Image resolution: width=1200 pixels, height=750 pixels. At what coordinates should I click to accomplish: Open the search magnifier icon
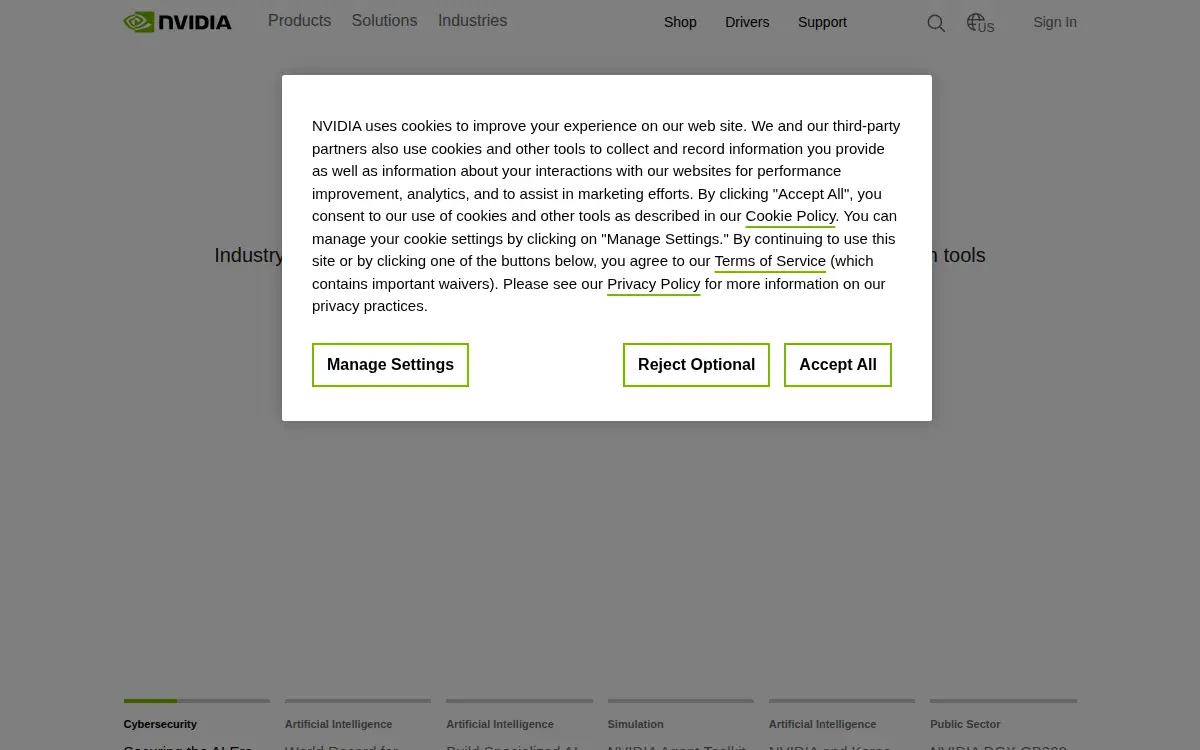pos(936,23)
